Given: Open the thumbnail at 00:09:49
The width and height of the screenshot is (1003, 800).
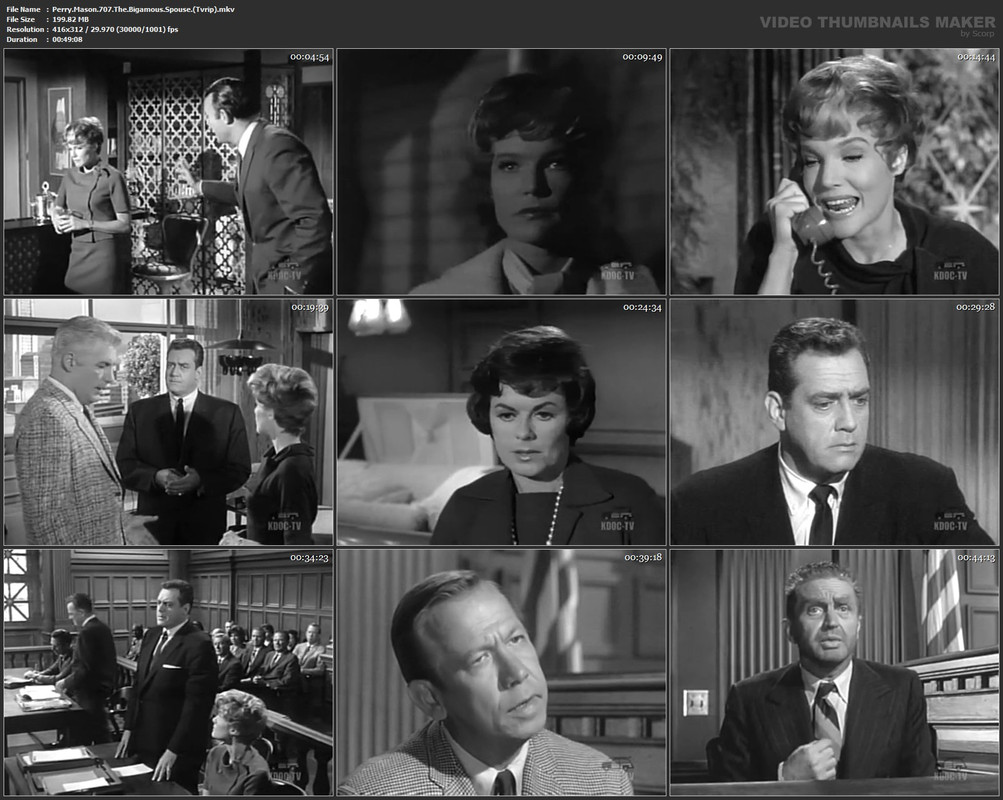Looking at the screenshot, I should coord(502,171).
